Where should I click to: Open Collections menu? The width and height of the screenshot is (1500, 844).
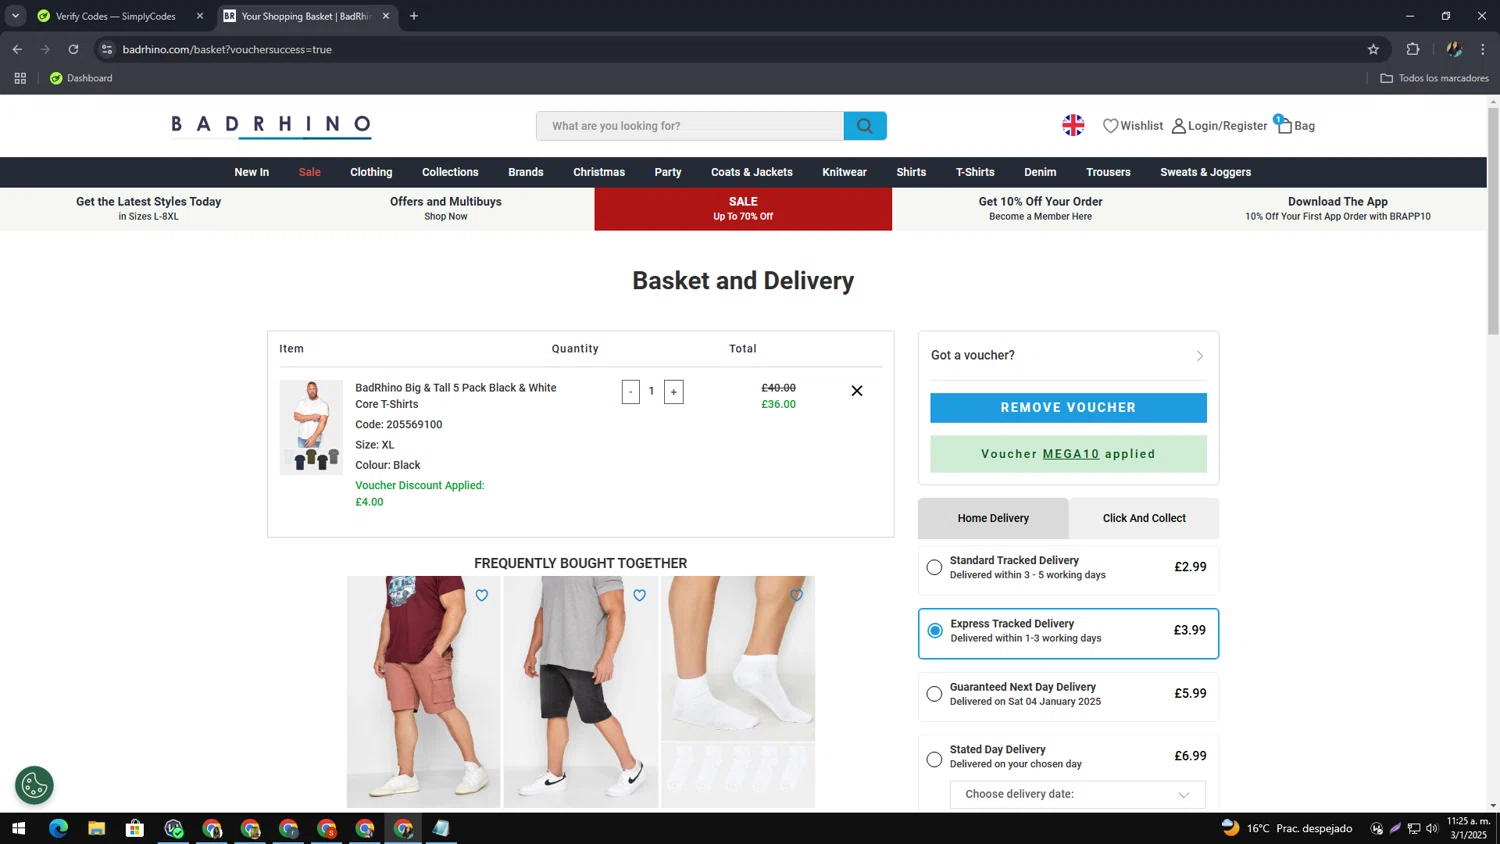(450, 172)
